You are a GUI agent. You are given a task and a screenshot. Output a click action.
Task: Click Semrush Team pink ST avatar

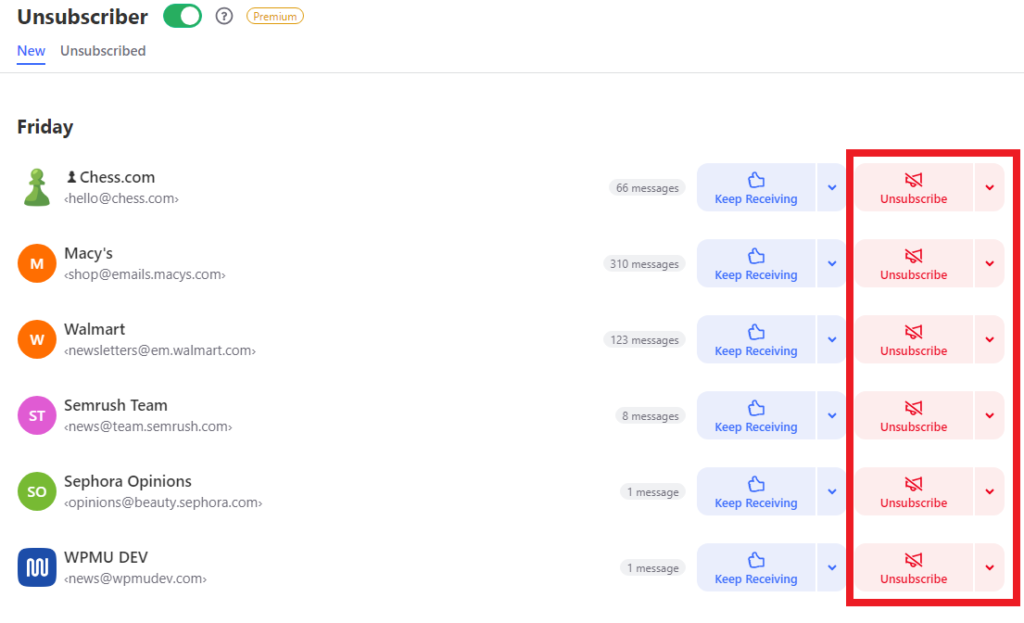point(37,415)
